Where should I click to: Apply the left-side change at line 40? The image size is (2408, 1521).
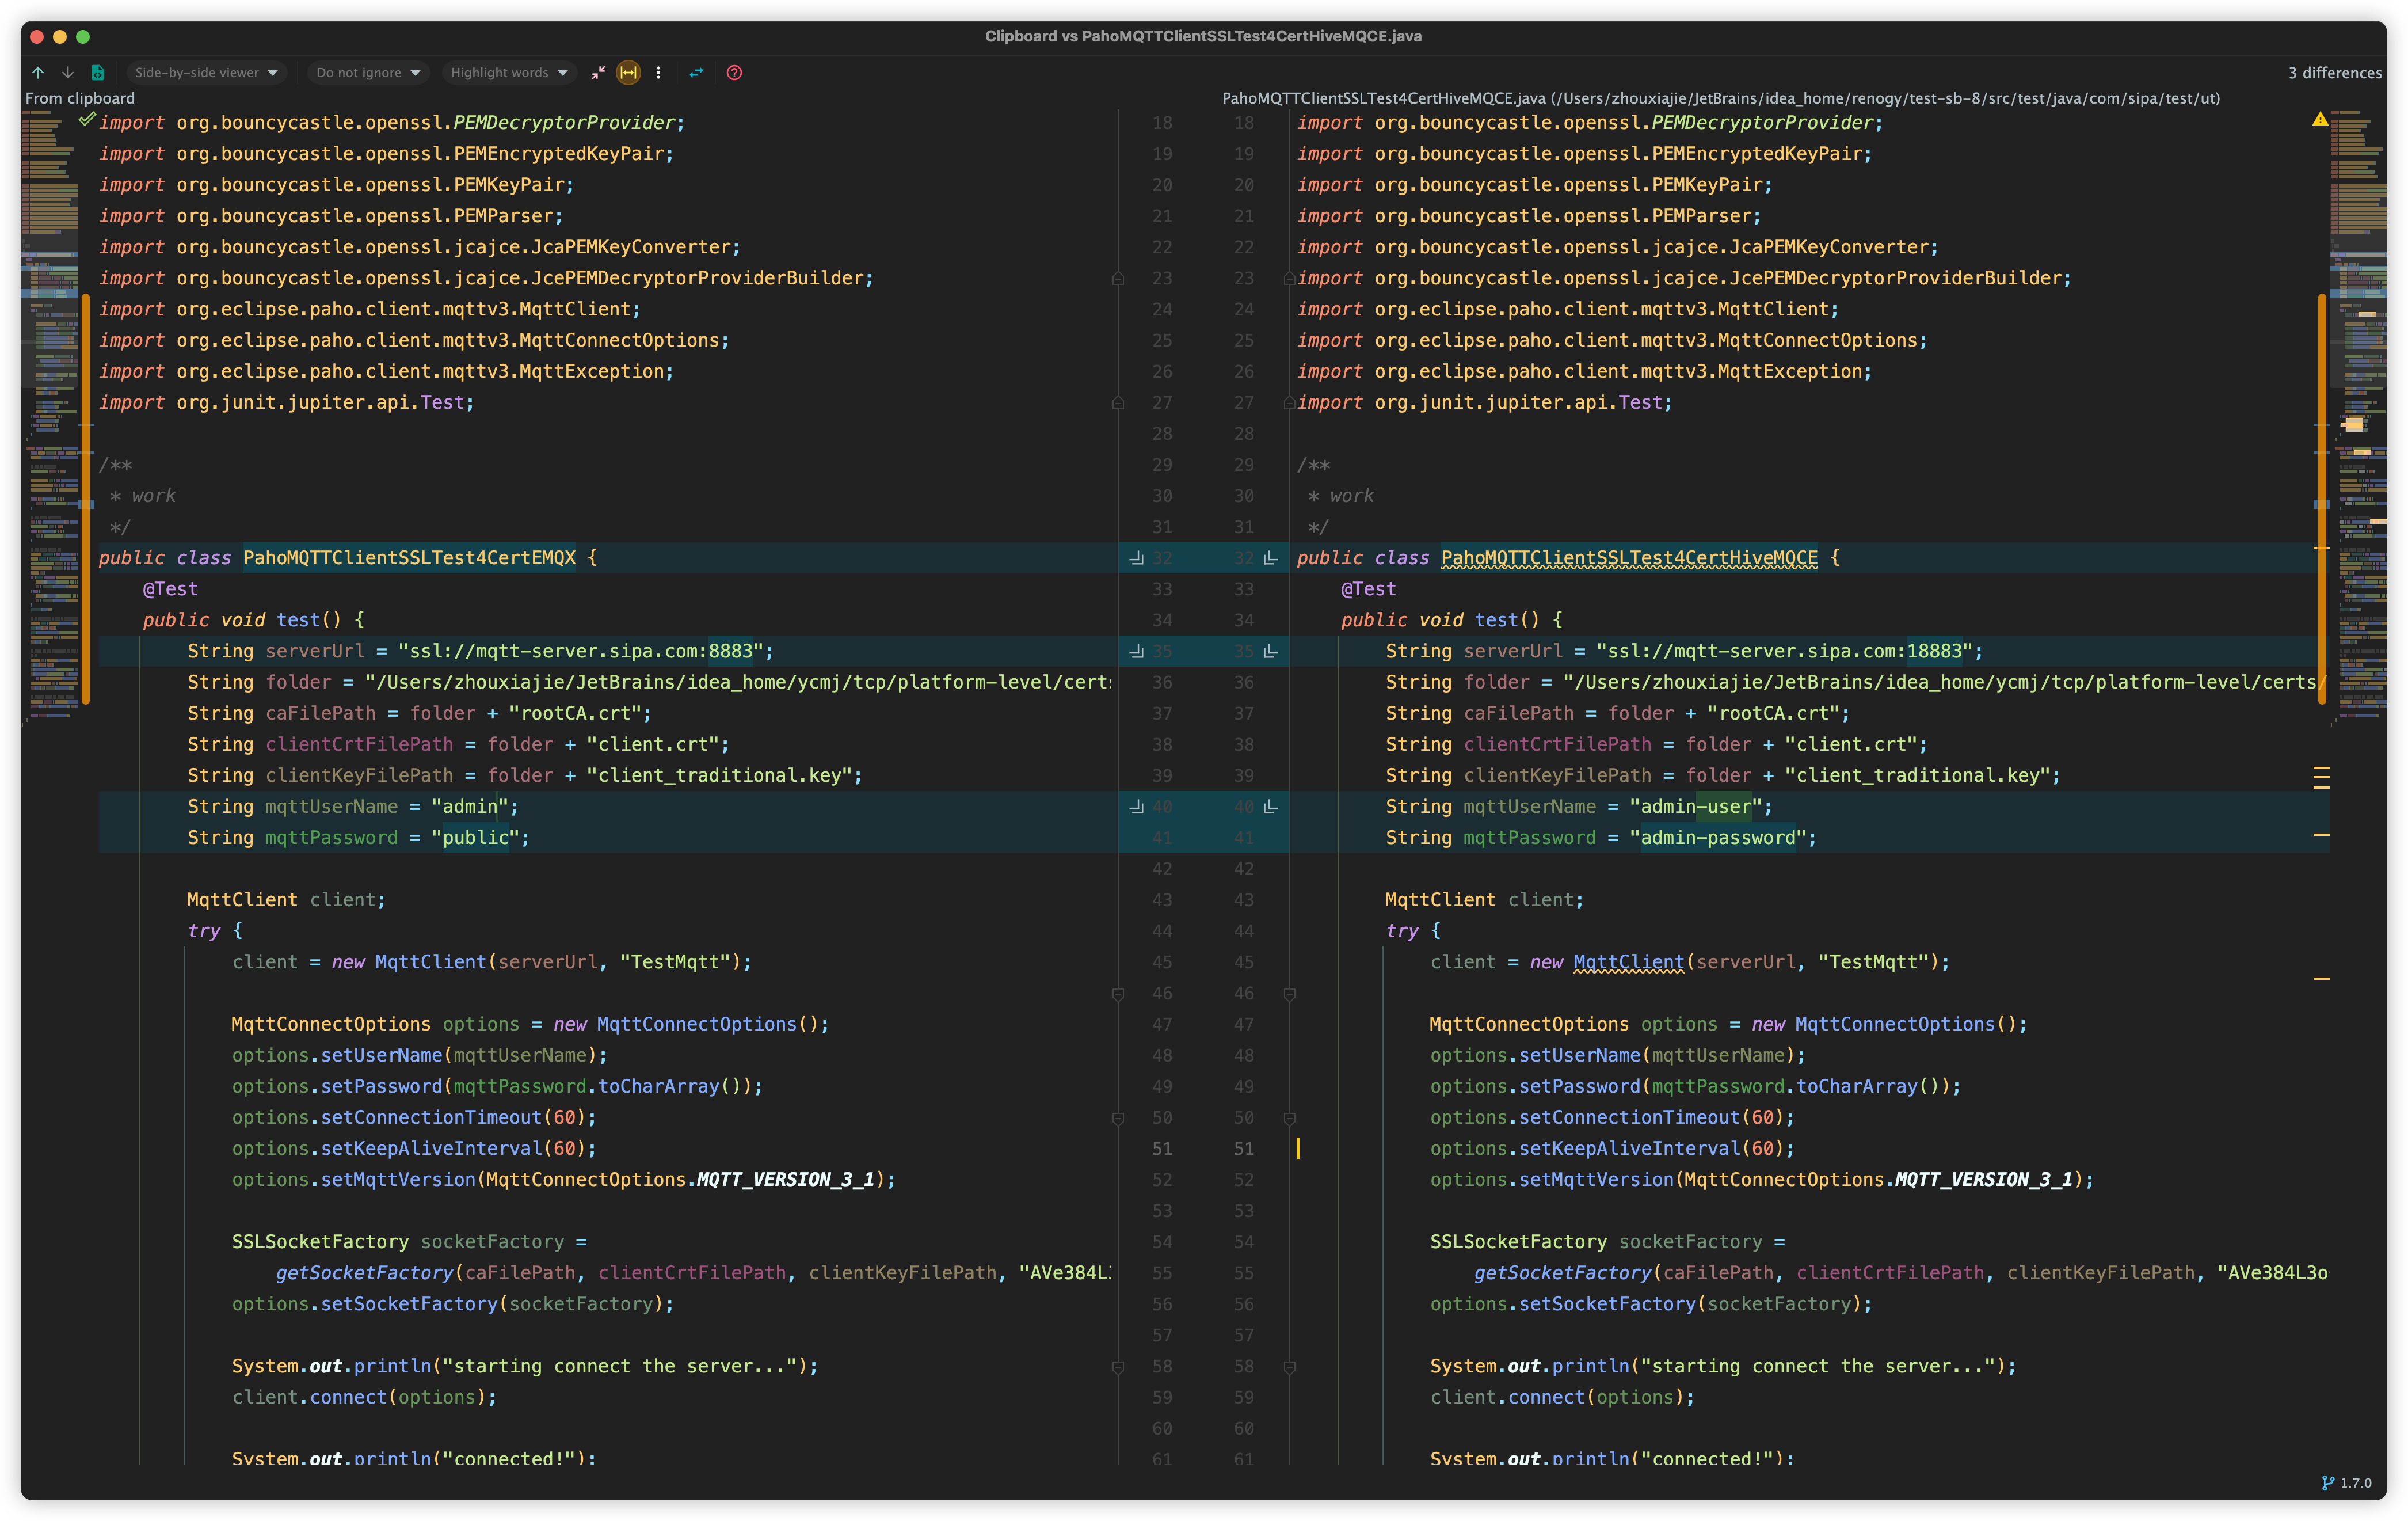(1137, 806)
